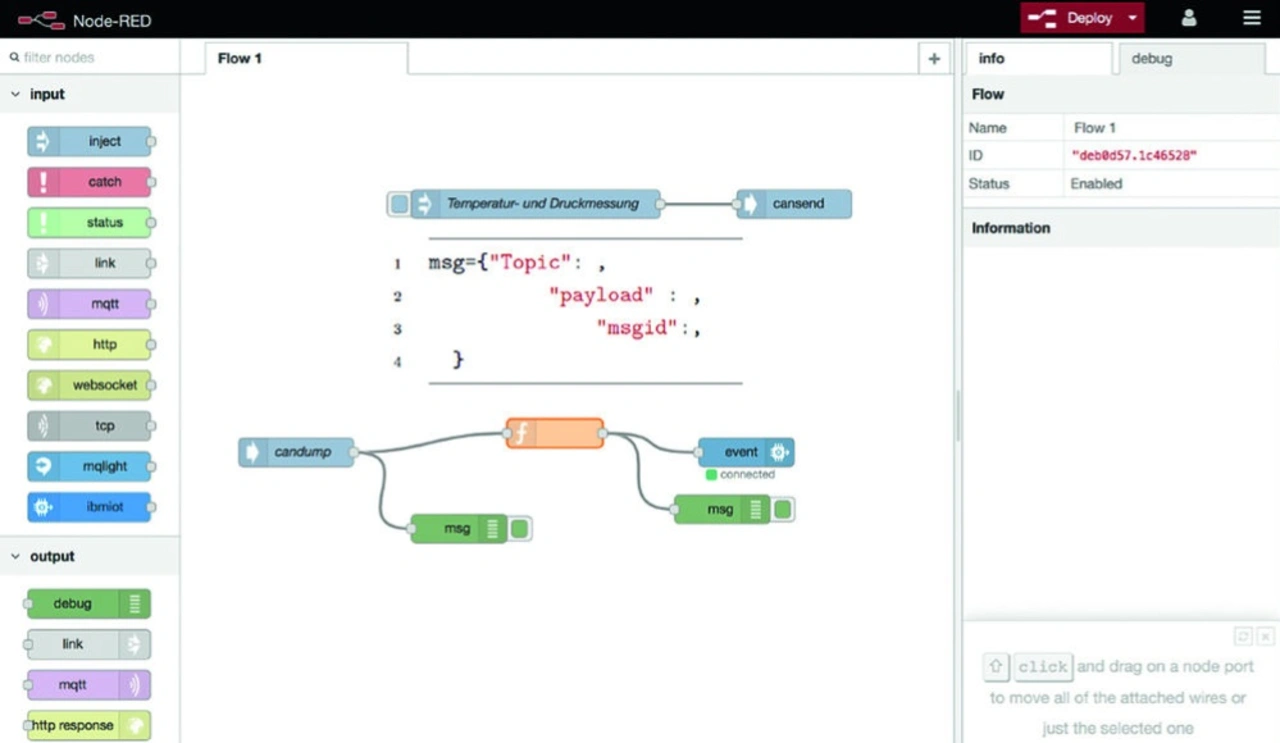1280x743 pixels.
Task: Select the websocket input node
Action: tap(90, 385)
